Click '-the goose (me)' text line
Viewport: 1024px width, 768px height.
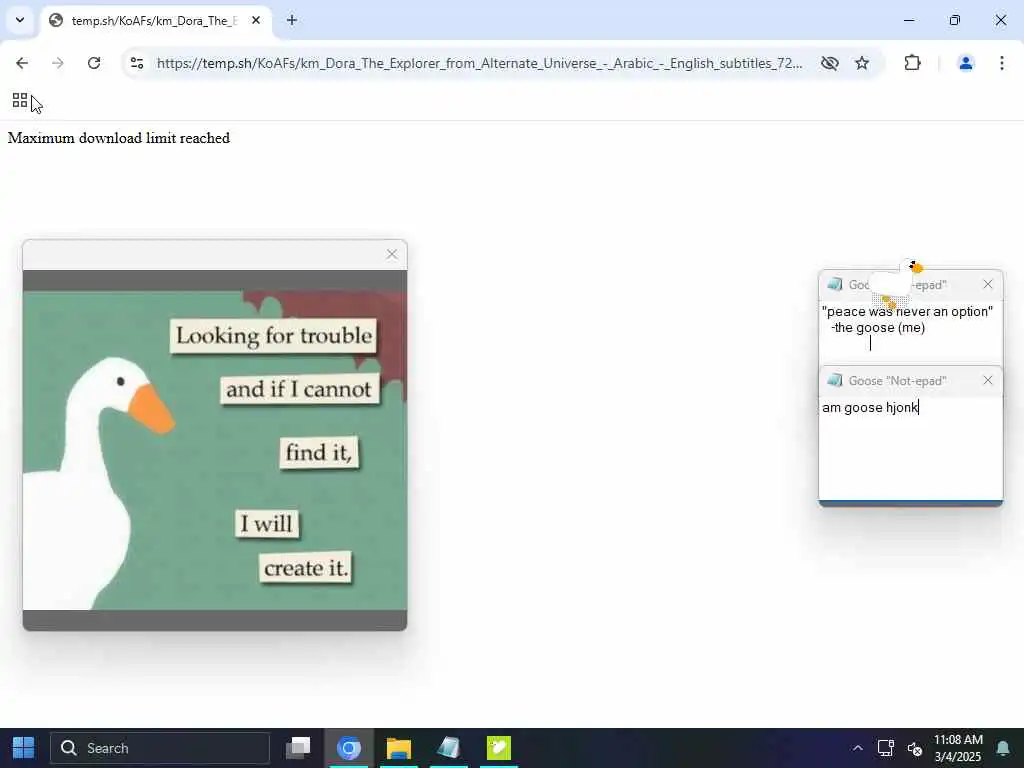click(878, 328)
